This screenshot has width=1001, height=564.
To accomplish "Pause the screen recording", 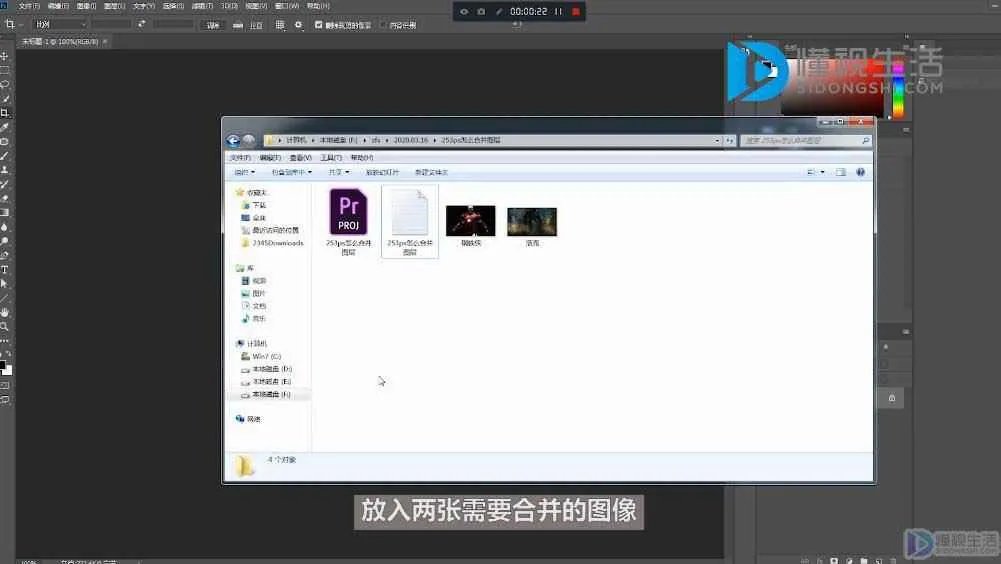I will tap(559, 11).
